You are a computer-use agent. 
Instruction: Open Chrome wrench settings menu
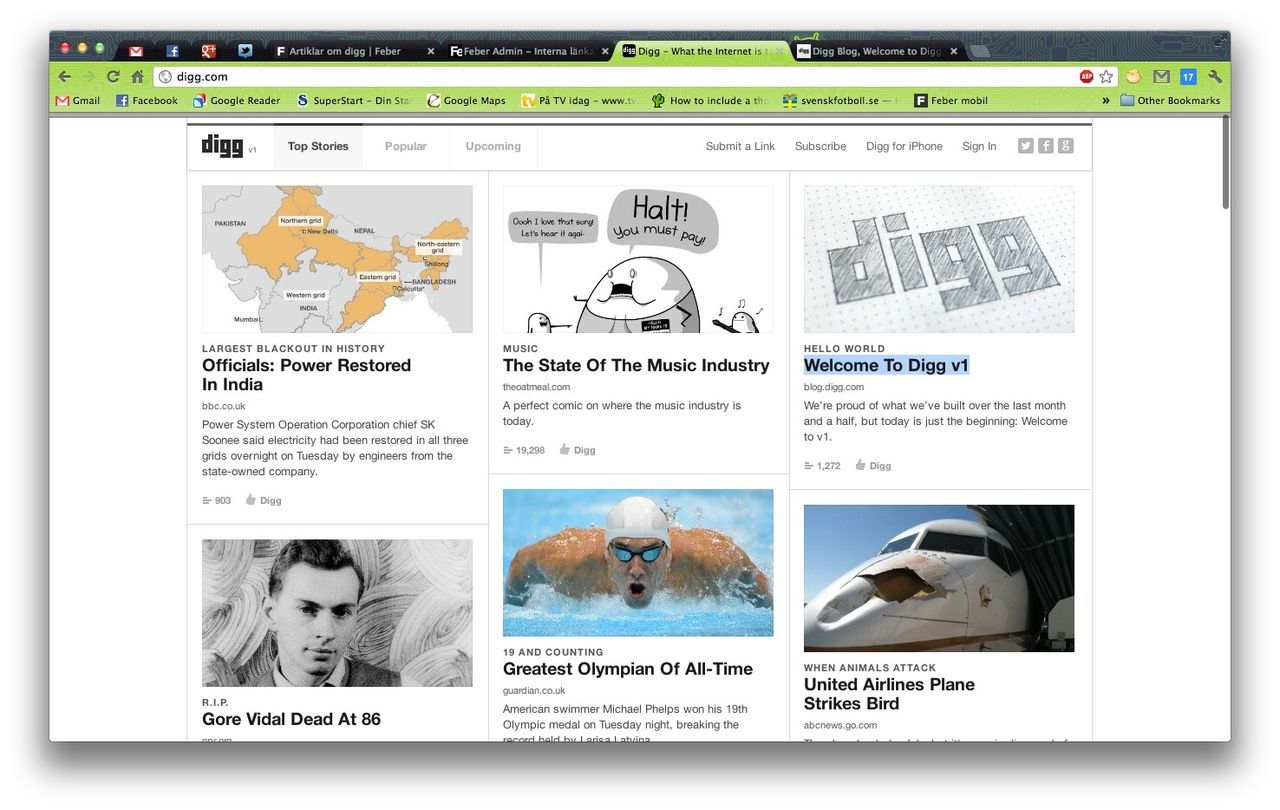coord(1215,77)
